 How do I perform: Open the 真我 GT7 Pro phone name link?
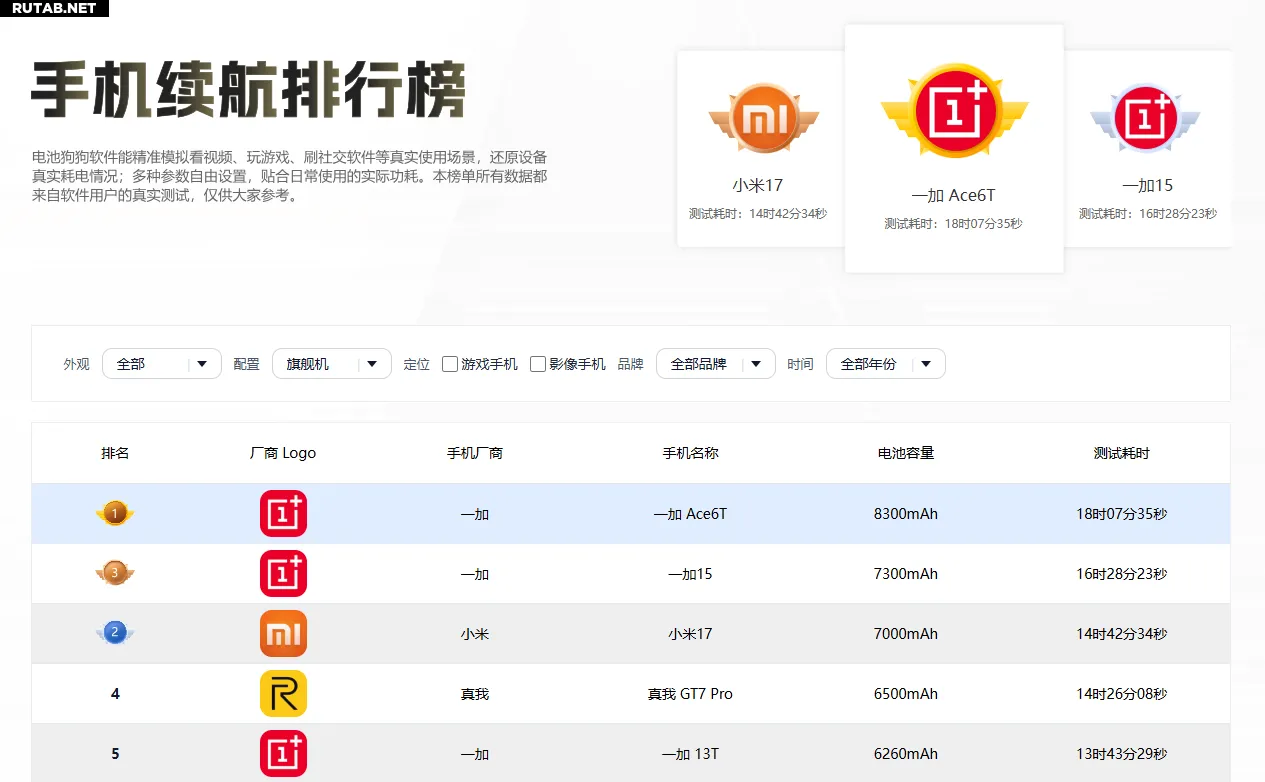pos(690,694)
